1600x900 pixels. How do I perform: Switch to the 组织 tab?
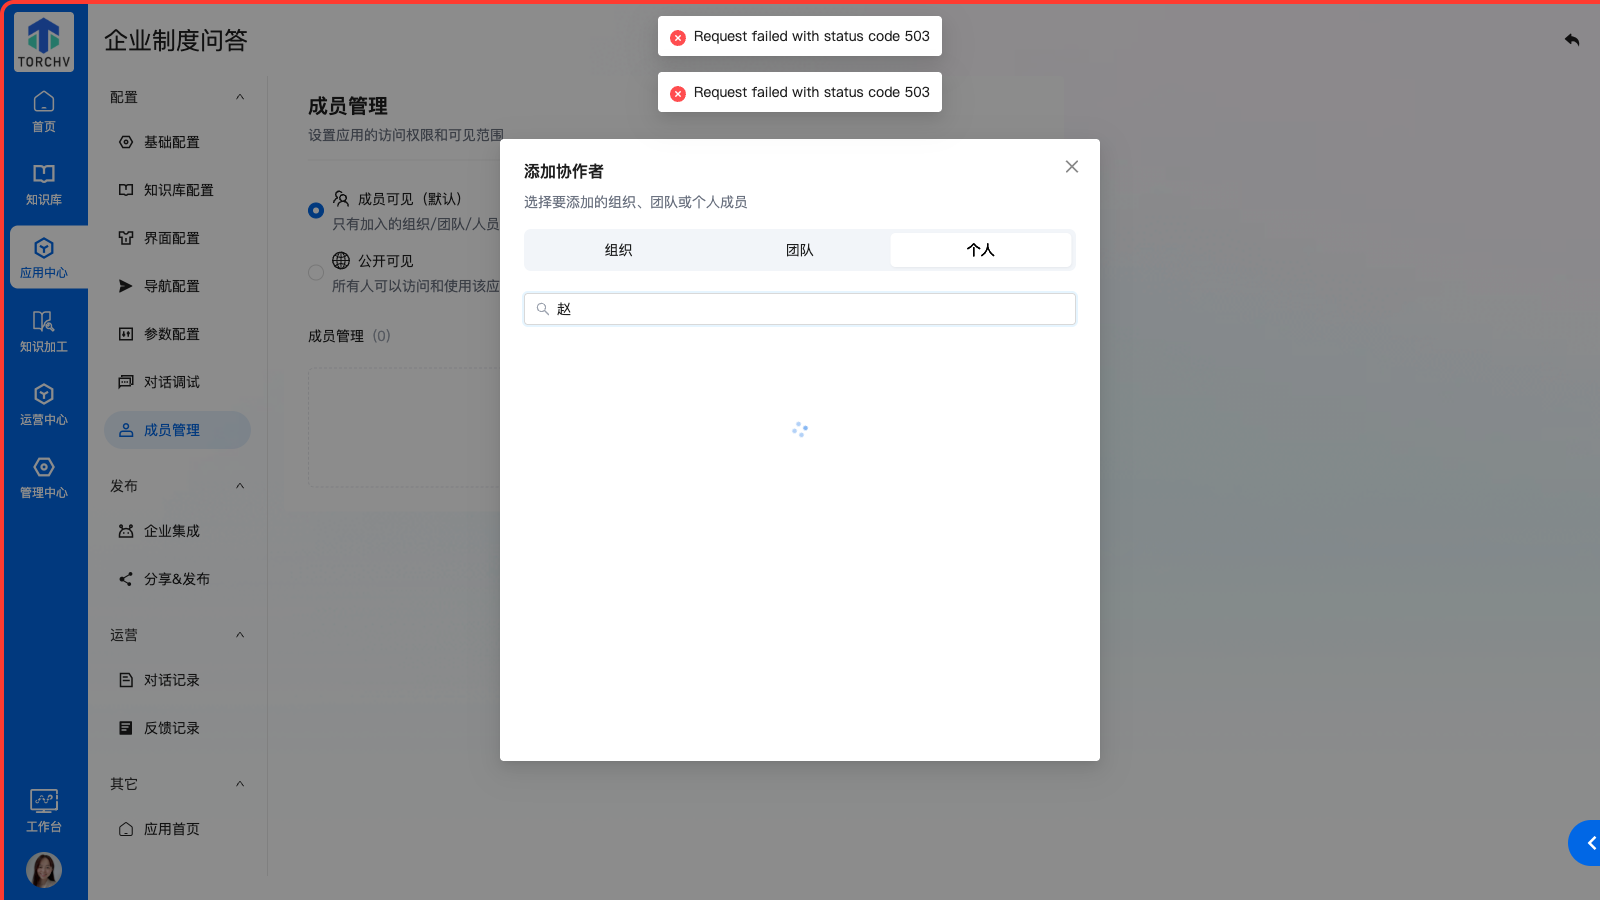click(618, 250)
